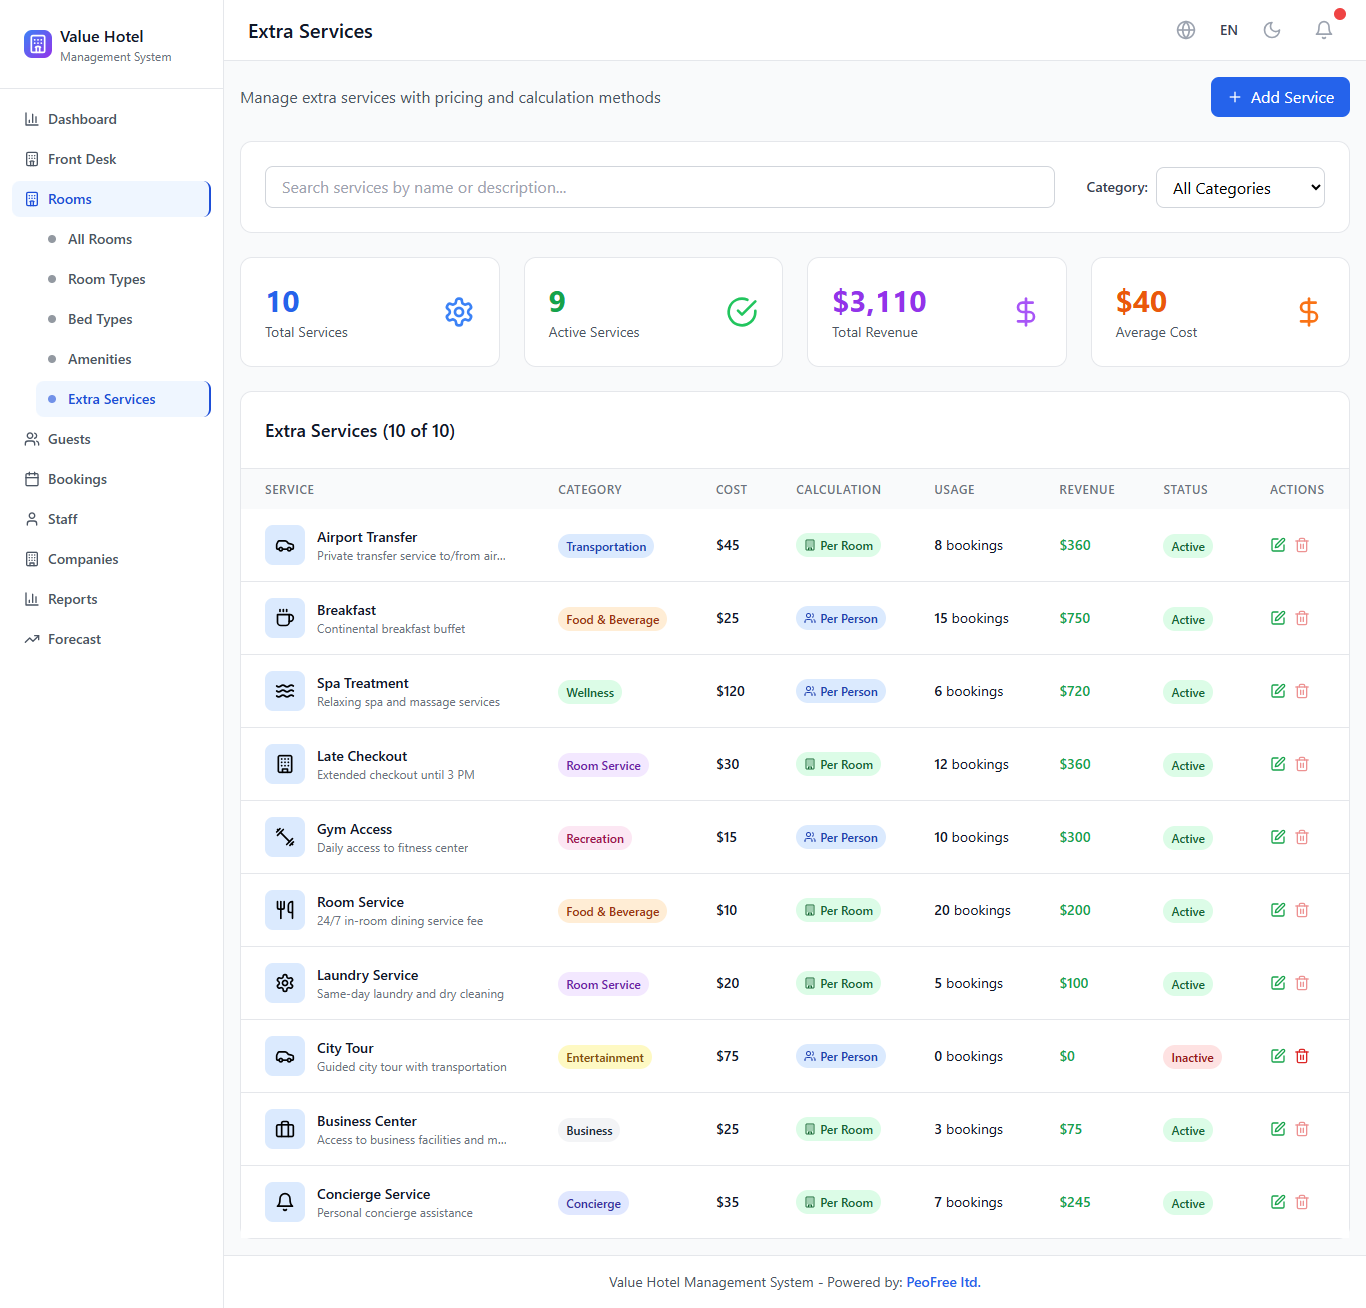The height and width of the screenshot is (1308, 1366).
Task: Edit the Spa Treatment service
Action: coord(1277,691)
